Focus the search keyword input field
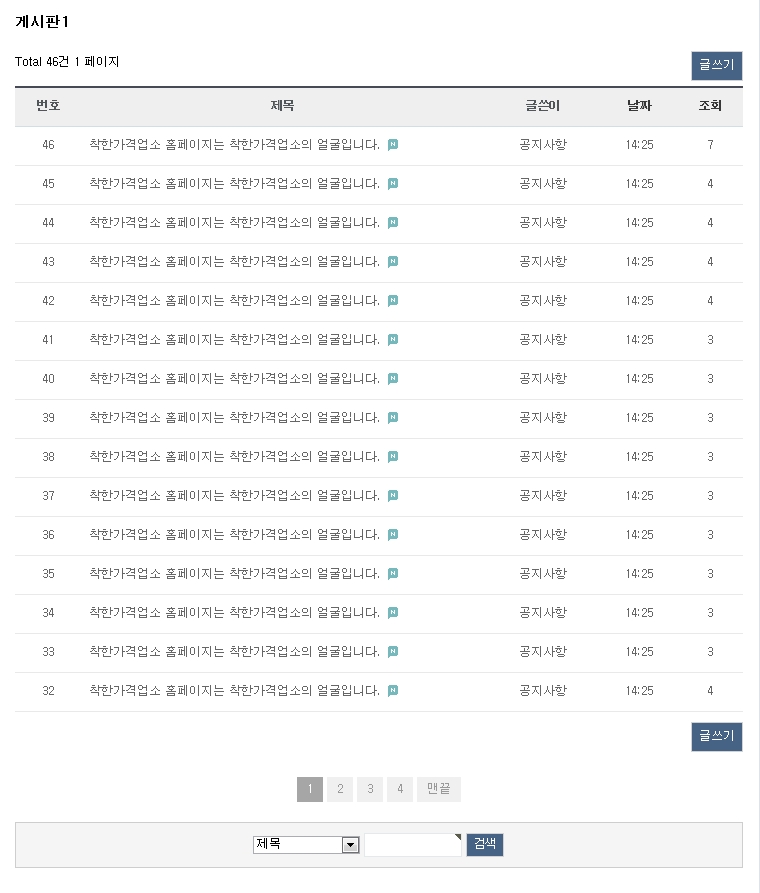Screen dimensions: 760x893 [x=413, y=845]
